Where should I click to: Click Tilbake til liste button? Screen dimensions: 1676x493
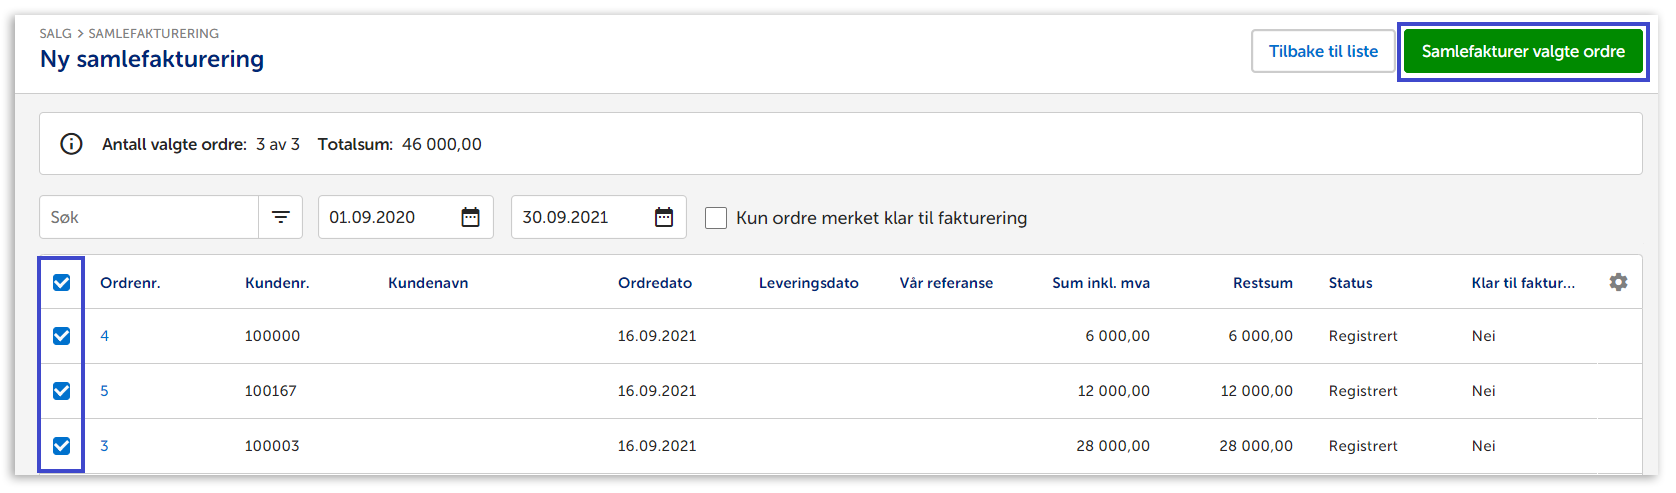(1323, 51)
